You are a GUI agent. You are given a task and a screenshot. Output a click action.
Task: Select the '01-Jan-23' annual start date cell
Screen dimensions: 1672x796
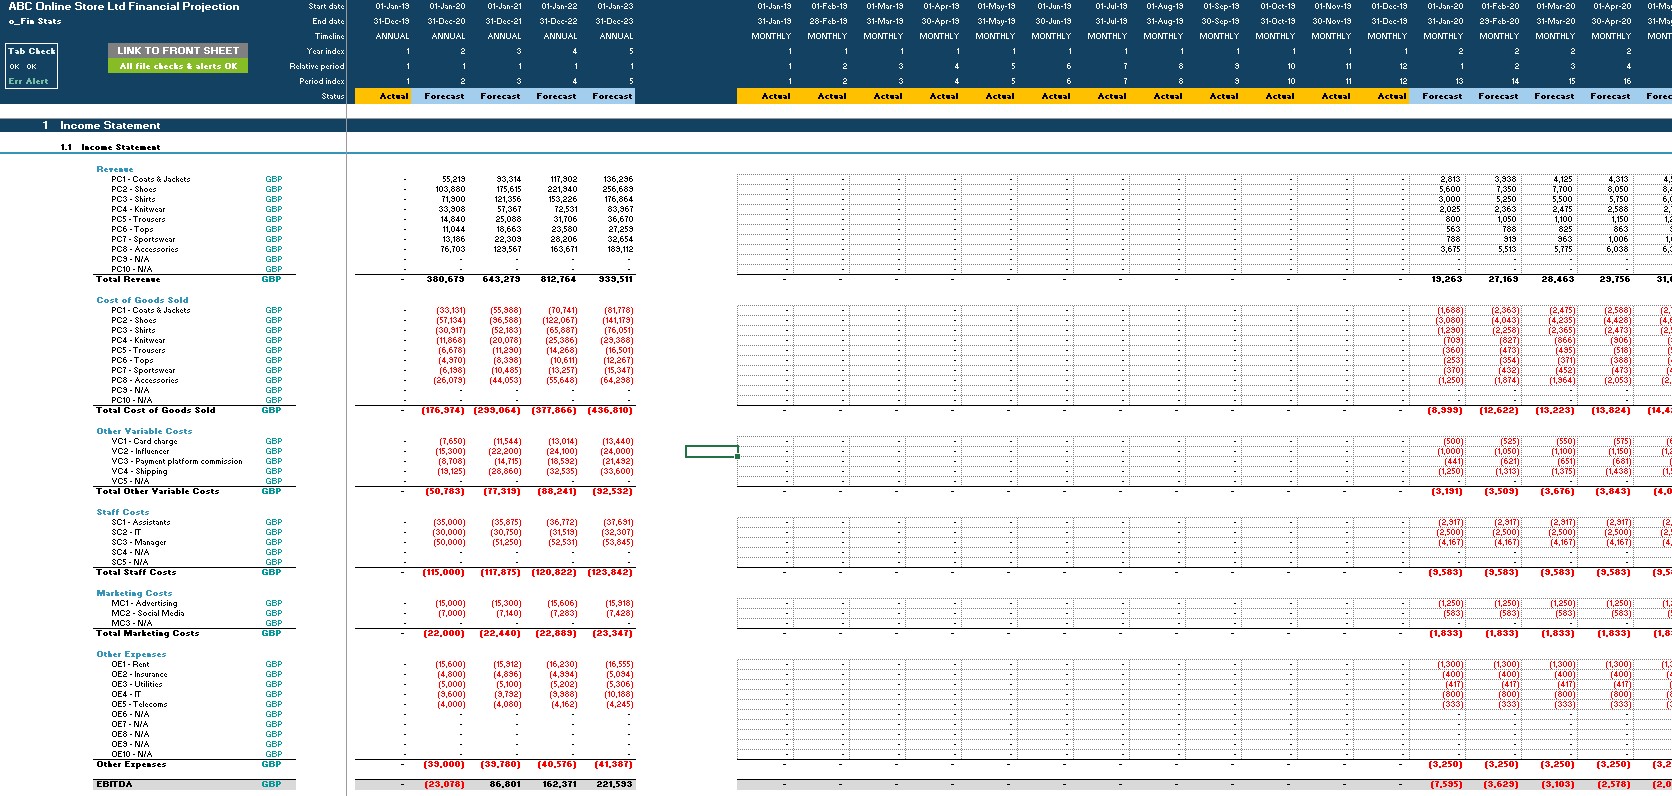click(616, 6)
